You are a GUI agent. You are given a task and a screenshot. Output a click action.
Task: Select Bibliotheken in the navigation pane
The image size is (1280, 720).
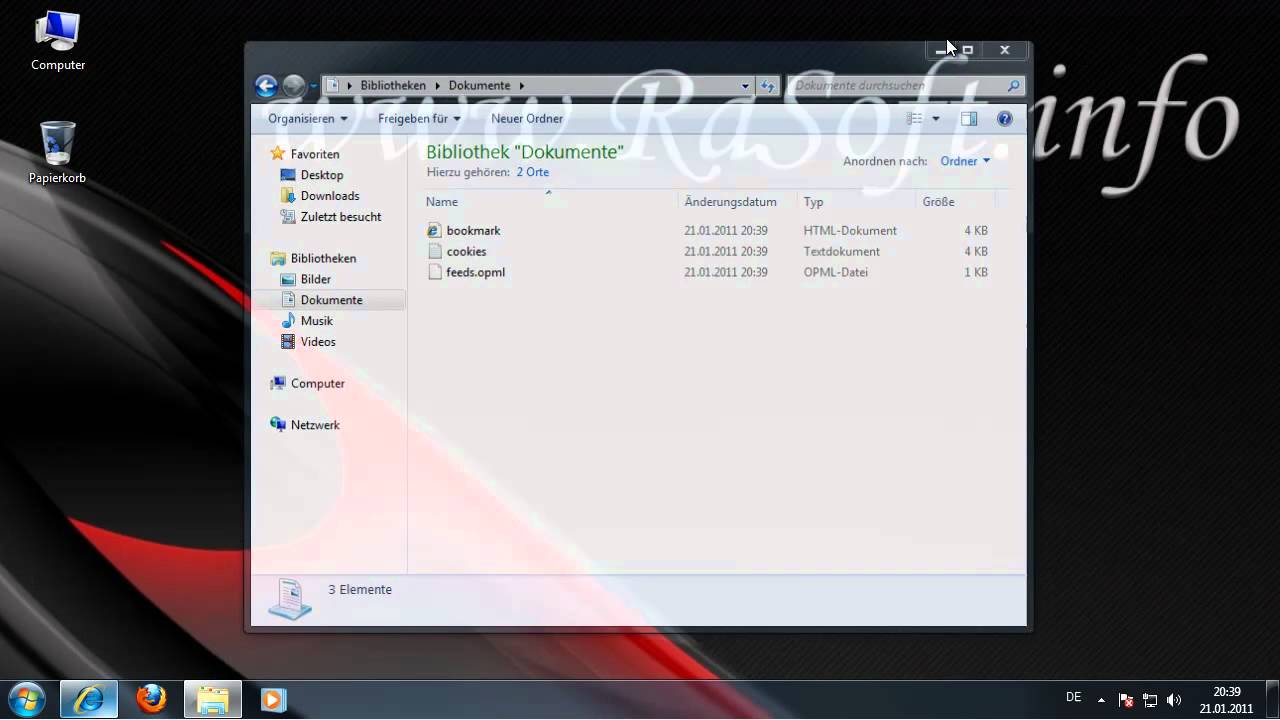(x=323, y=258)
